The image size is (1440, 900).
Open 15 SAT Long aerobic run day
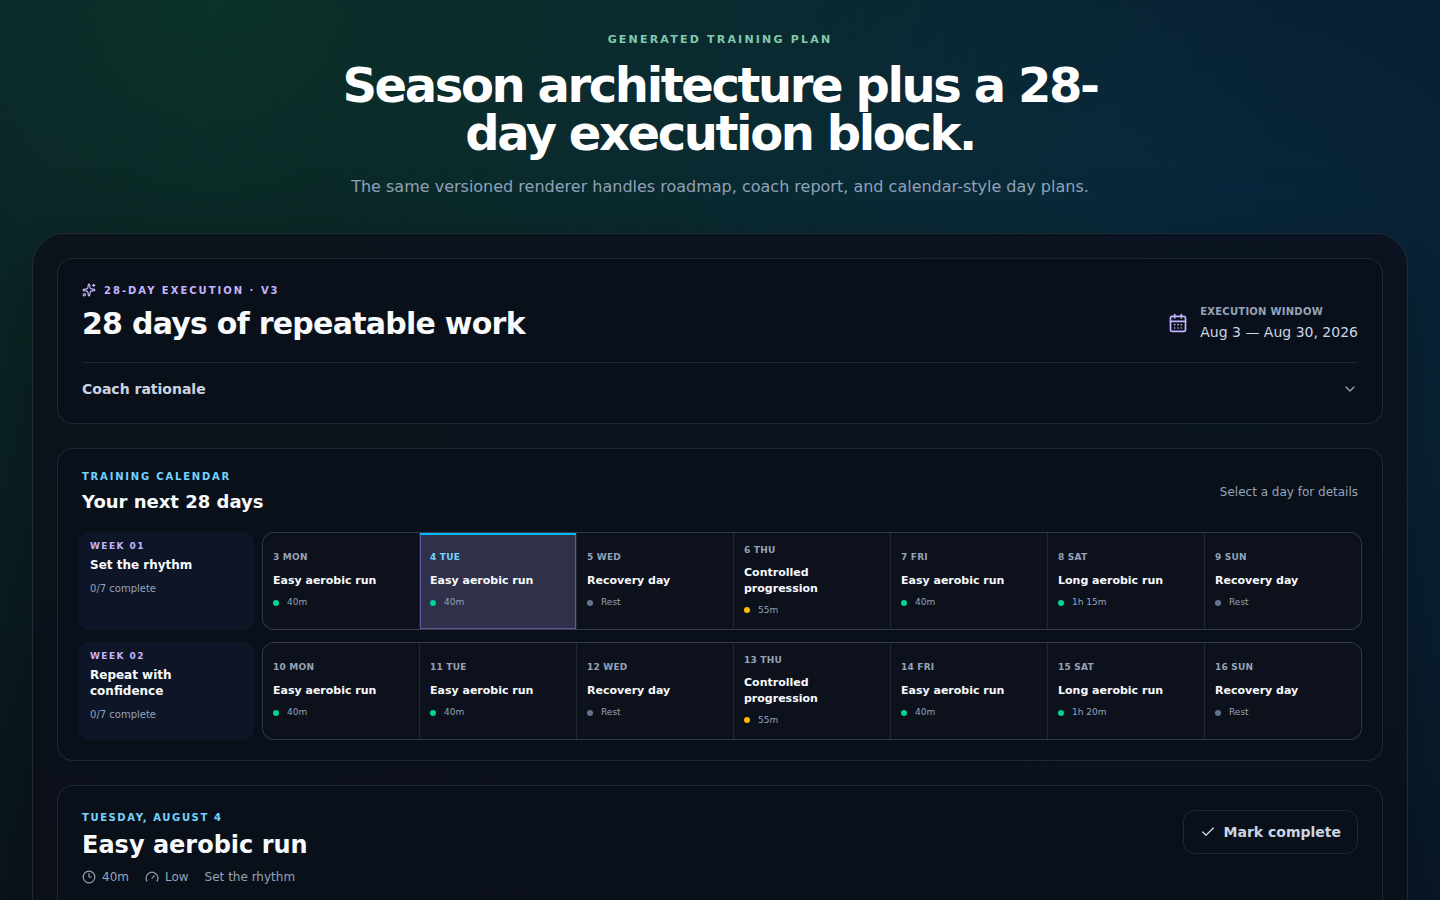pyautogui.click(x=1126, y=691)
